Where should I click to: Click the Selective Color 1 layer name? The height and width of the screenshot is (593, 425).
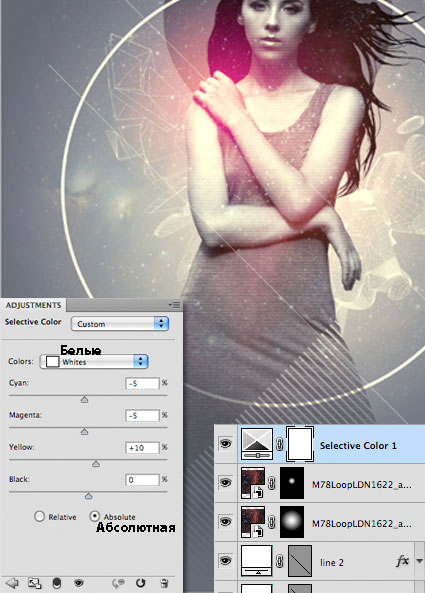(x=358, y=446)
